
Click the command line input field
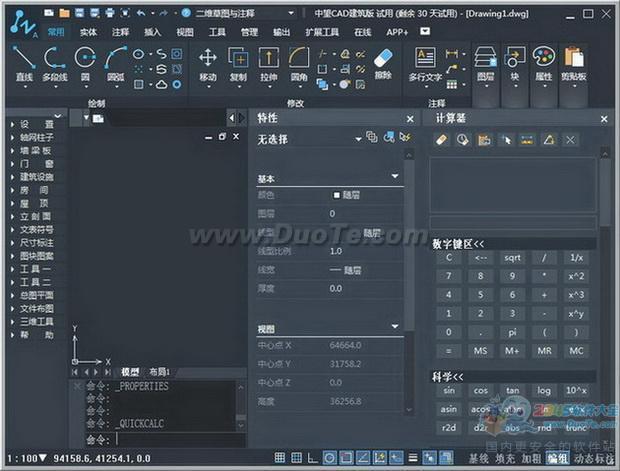[165, 440]
